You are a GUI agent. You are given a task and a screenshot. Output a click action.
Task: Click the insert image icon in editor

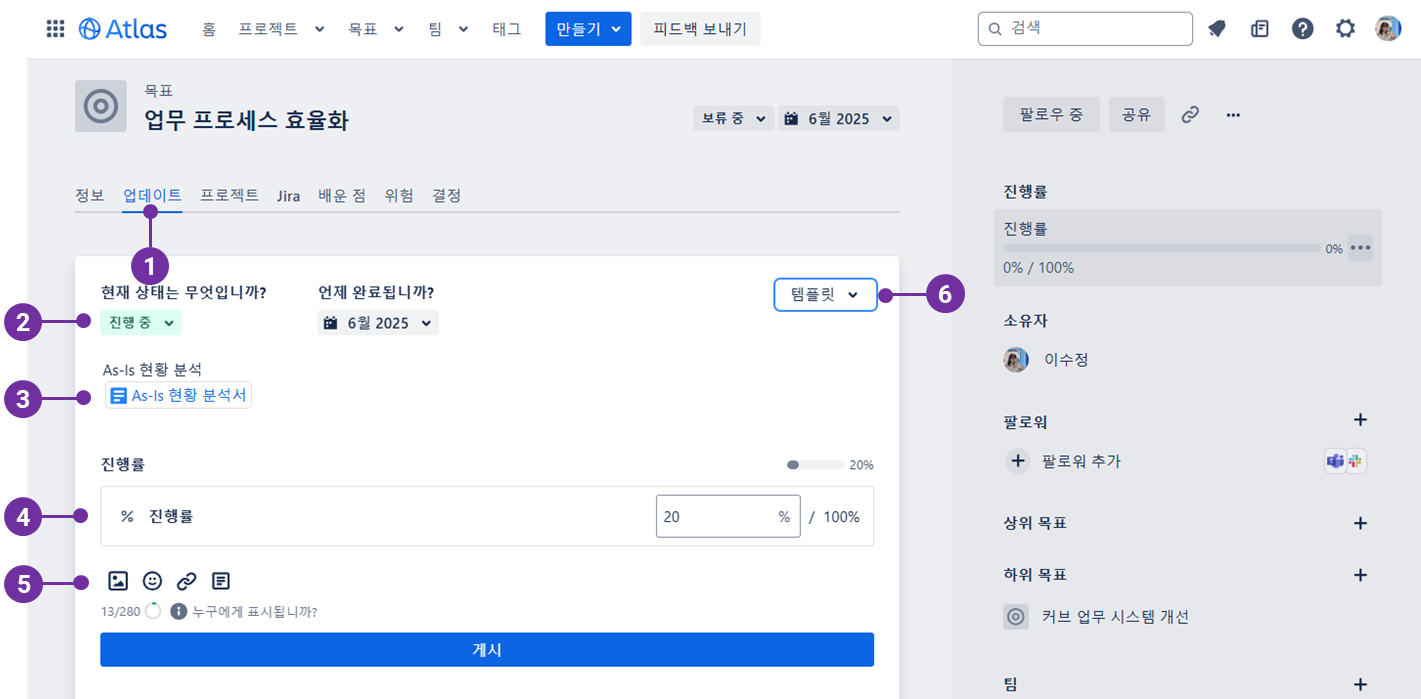(118, 581)
